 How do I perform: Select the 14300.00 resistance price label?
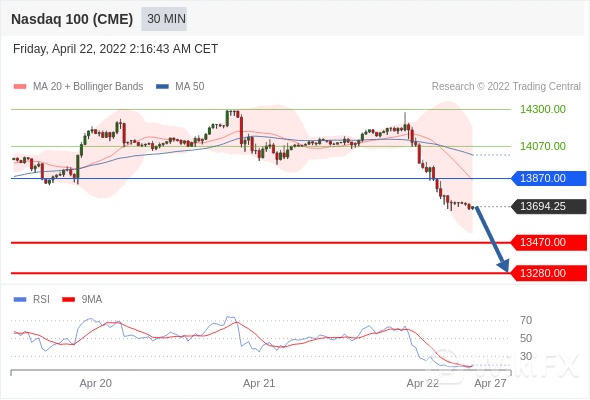[x=543, y=110]
